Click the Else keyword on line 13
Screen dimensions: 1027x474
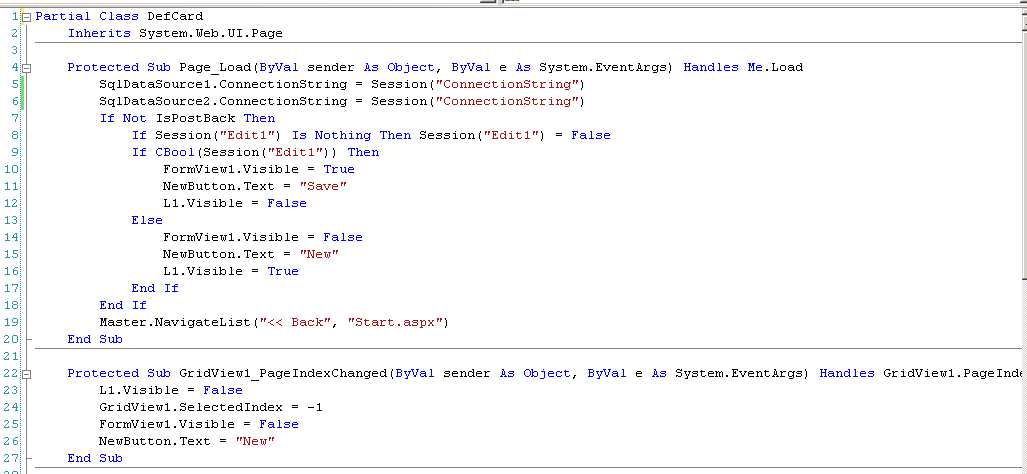147,221
